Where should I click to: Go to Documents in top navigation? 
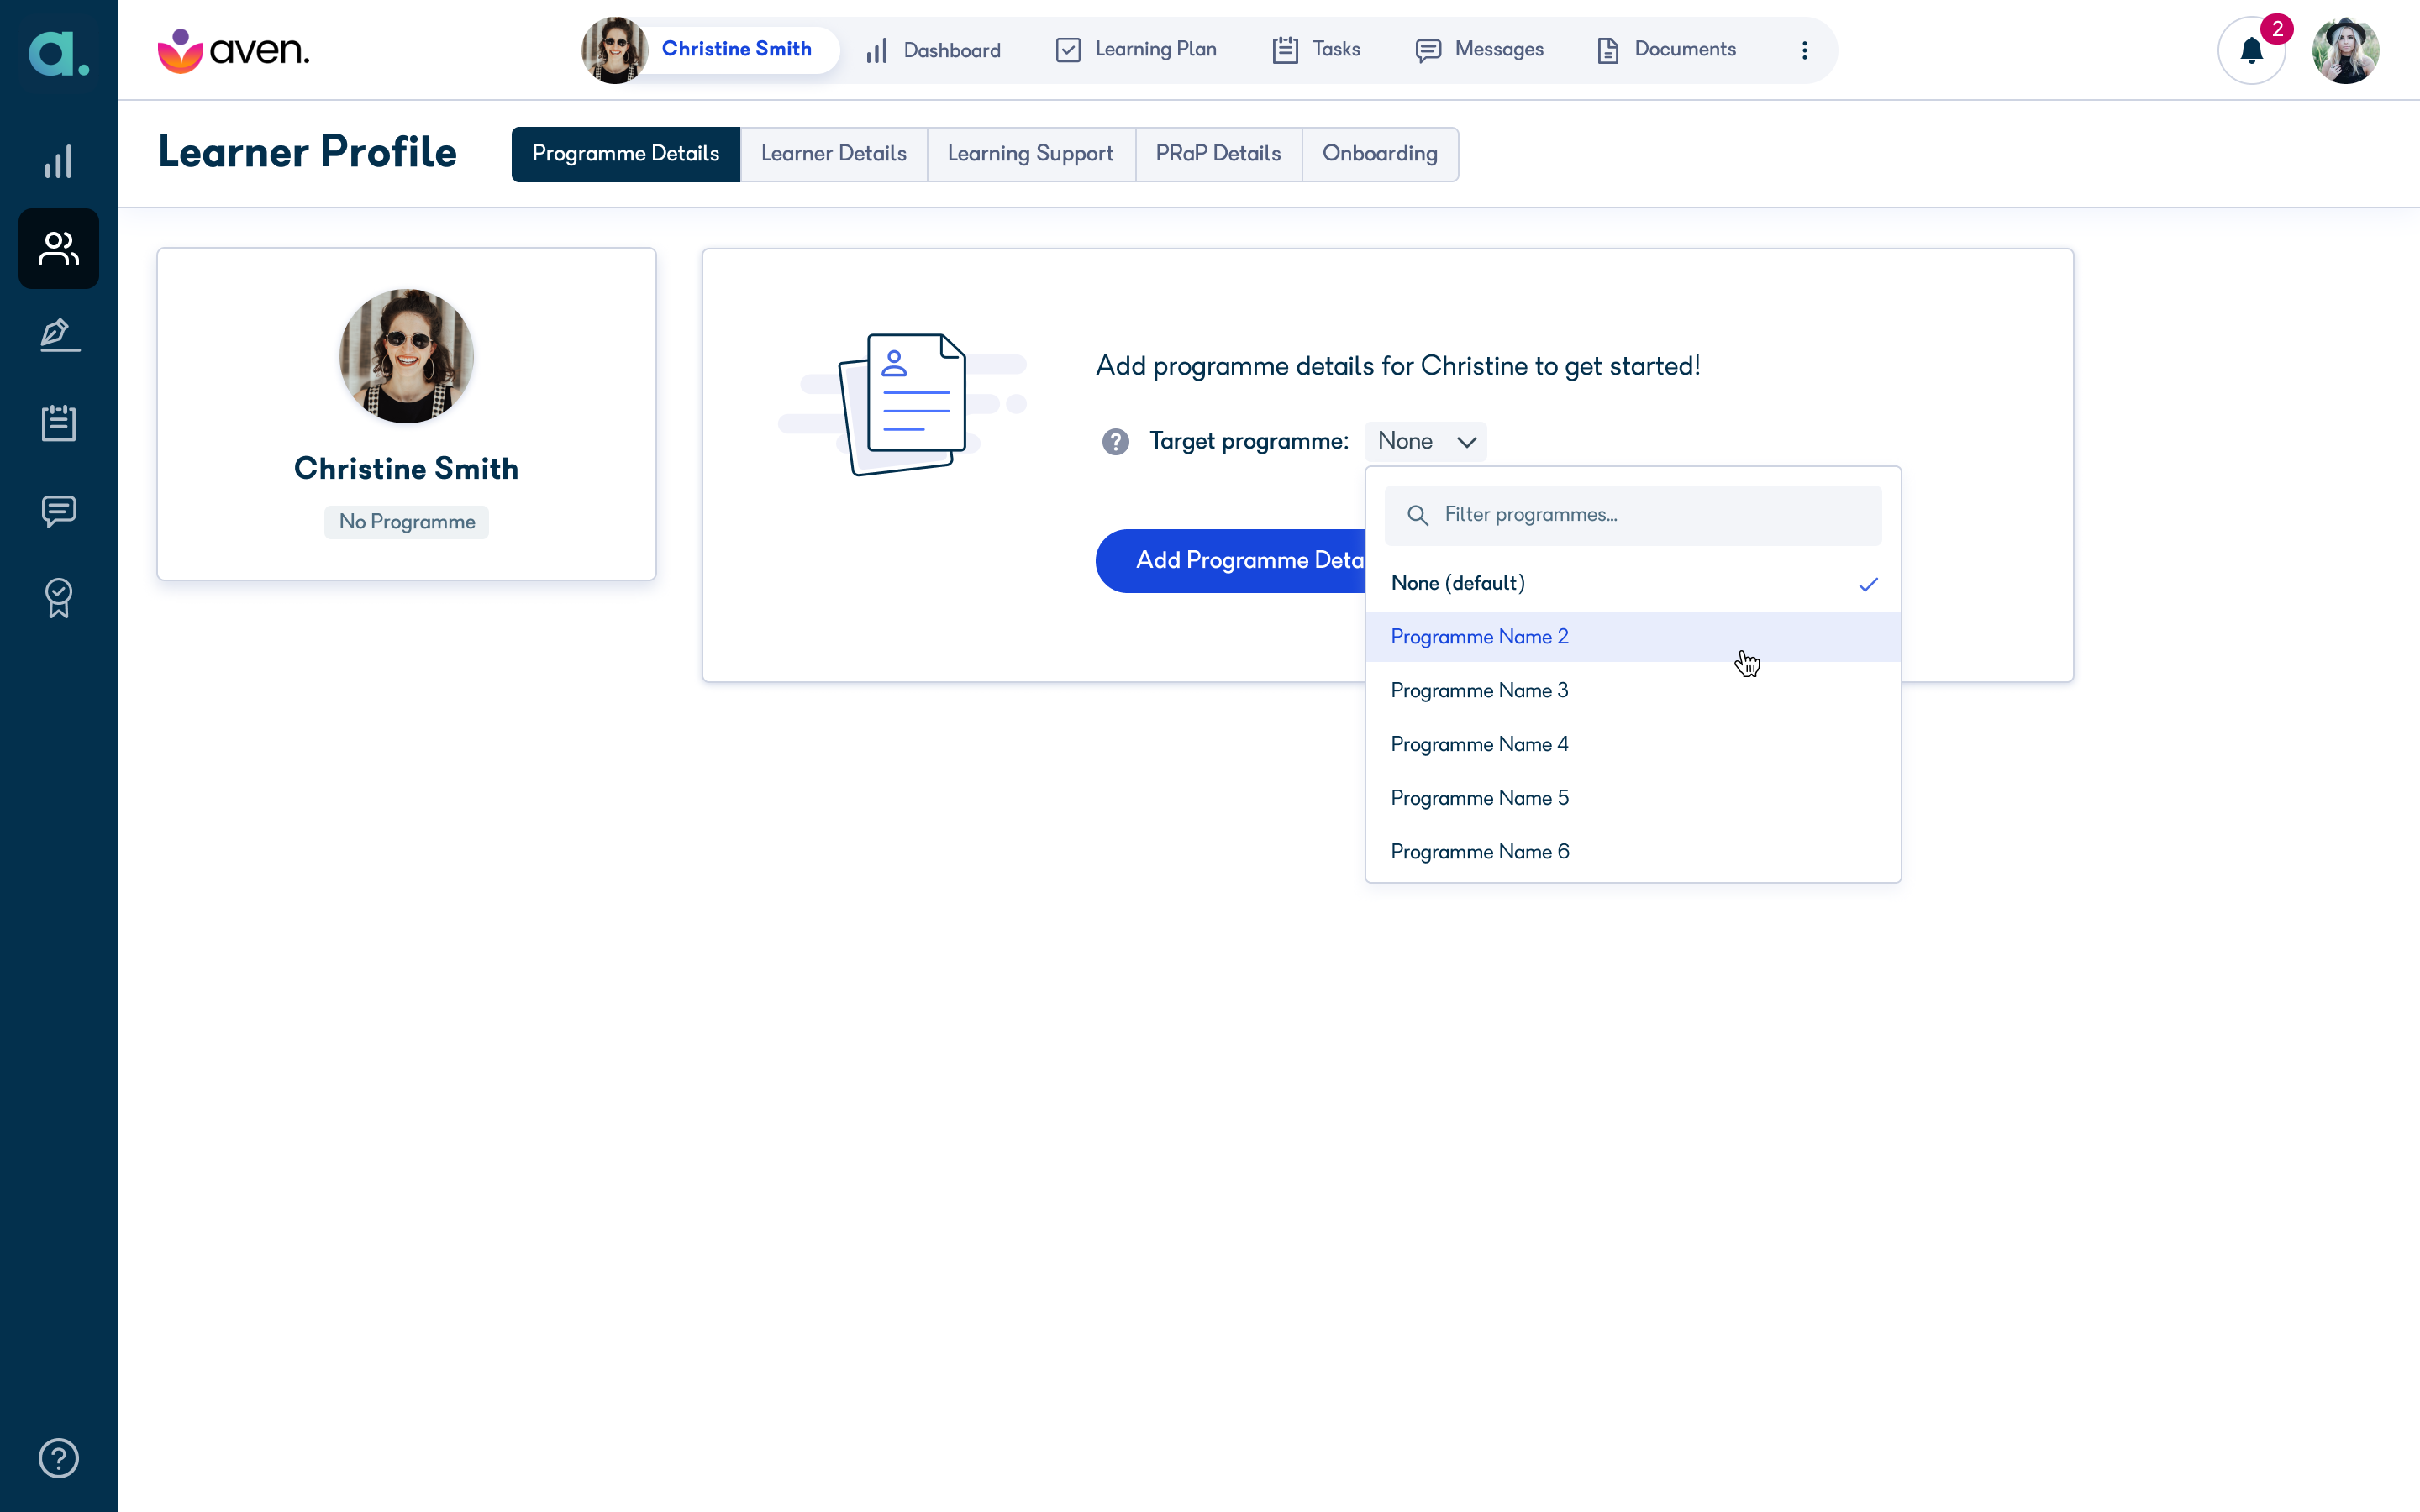(x=1666, y=50)
